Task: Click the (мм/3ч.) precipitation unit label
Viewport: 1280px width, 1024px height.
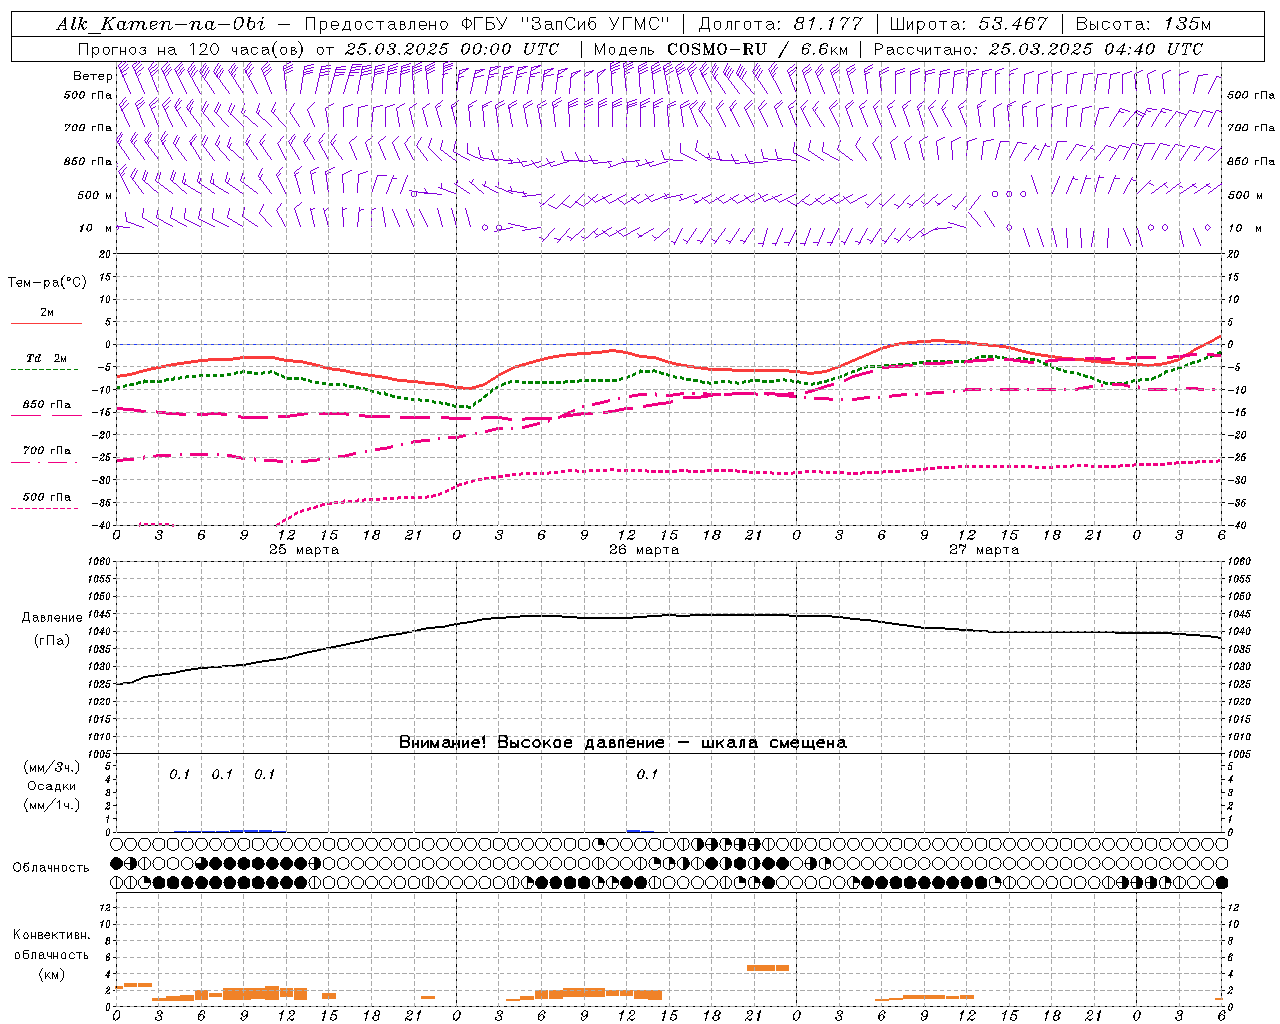Action: pyautogui.click(x=50, y=767)
